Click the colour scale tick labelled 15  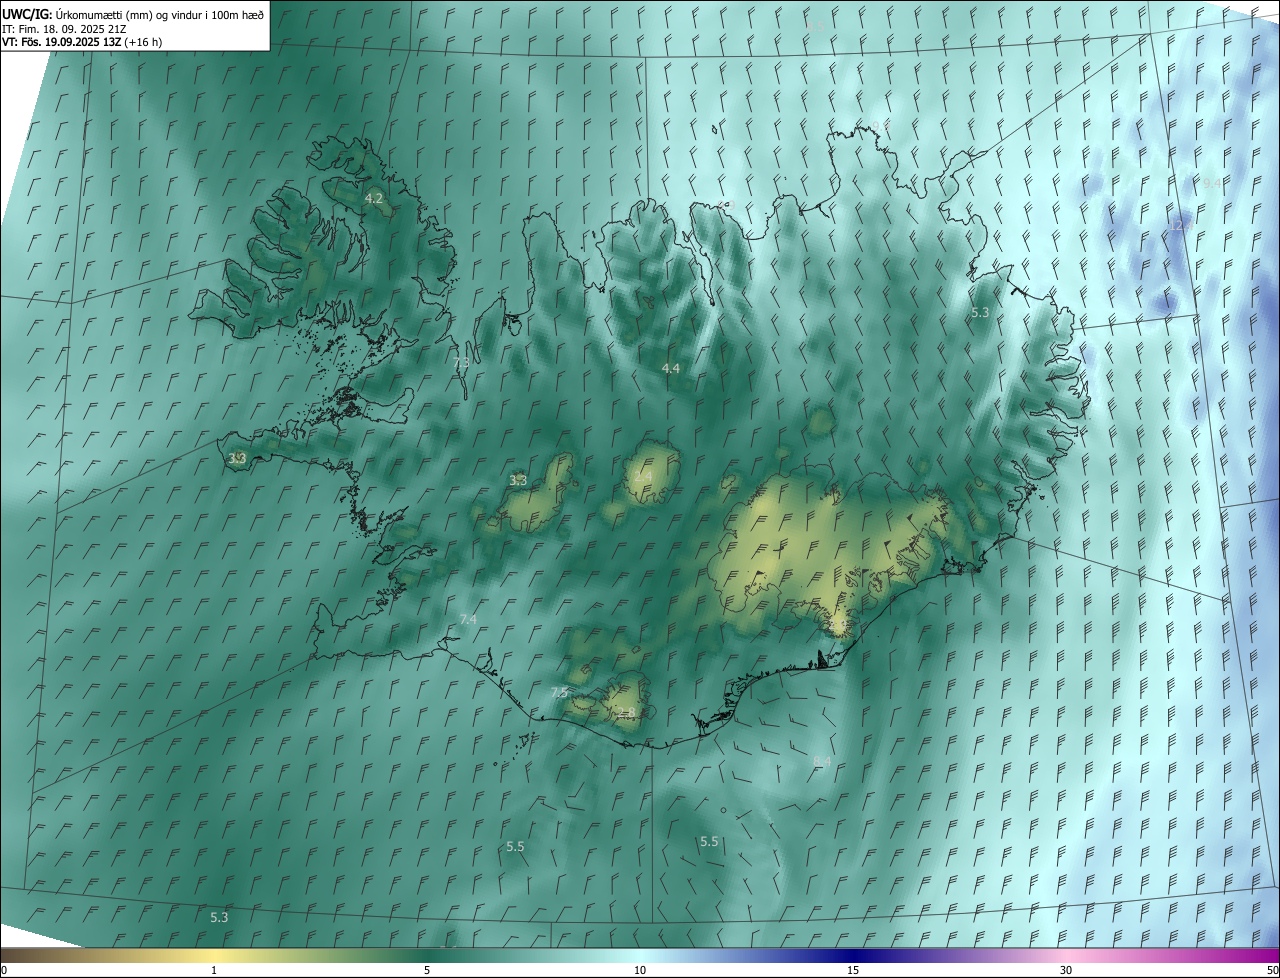(853, 970)
